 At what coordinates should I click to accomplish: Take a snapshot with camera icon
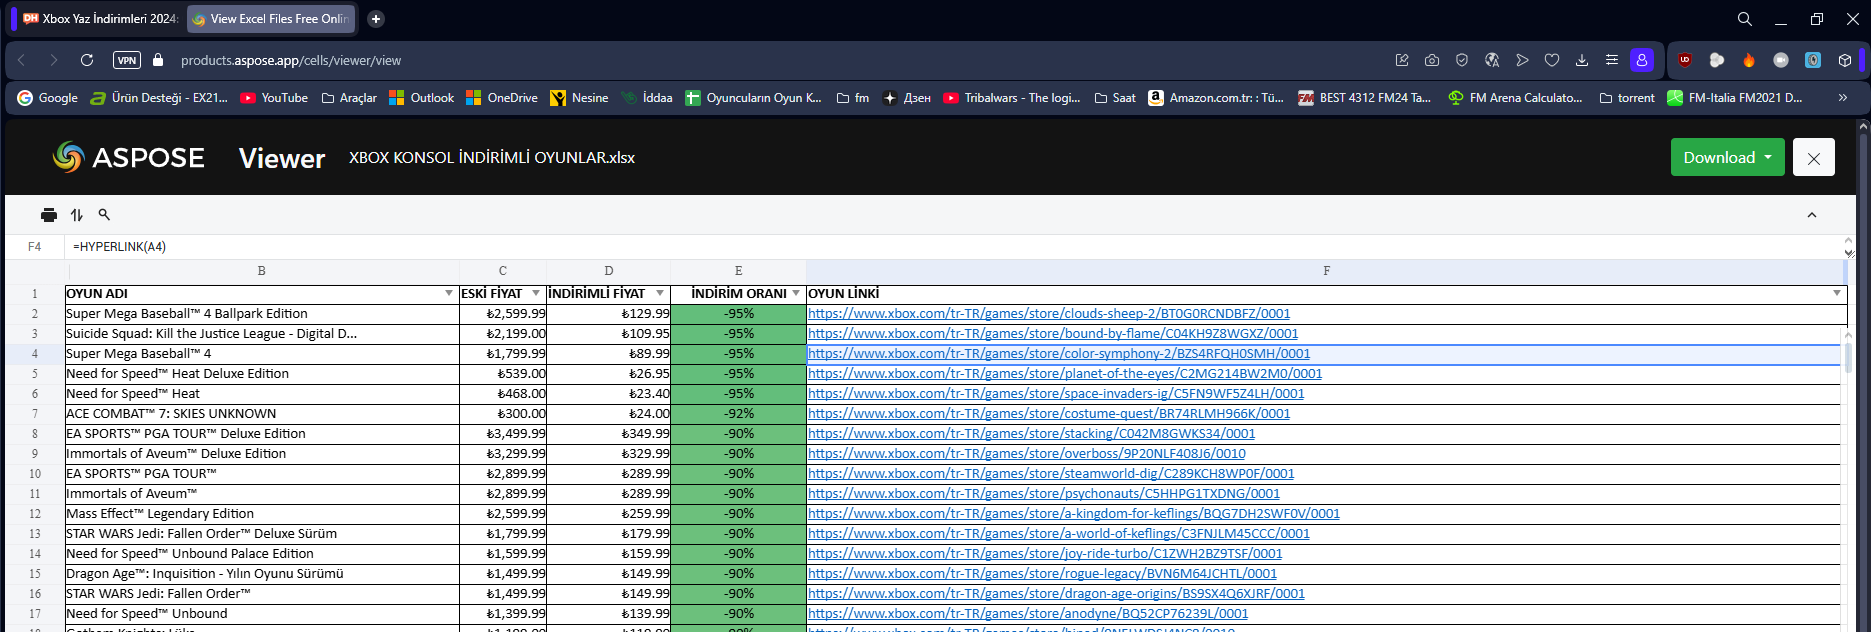point(1432,60)
